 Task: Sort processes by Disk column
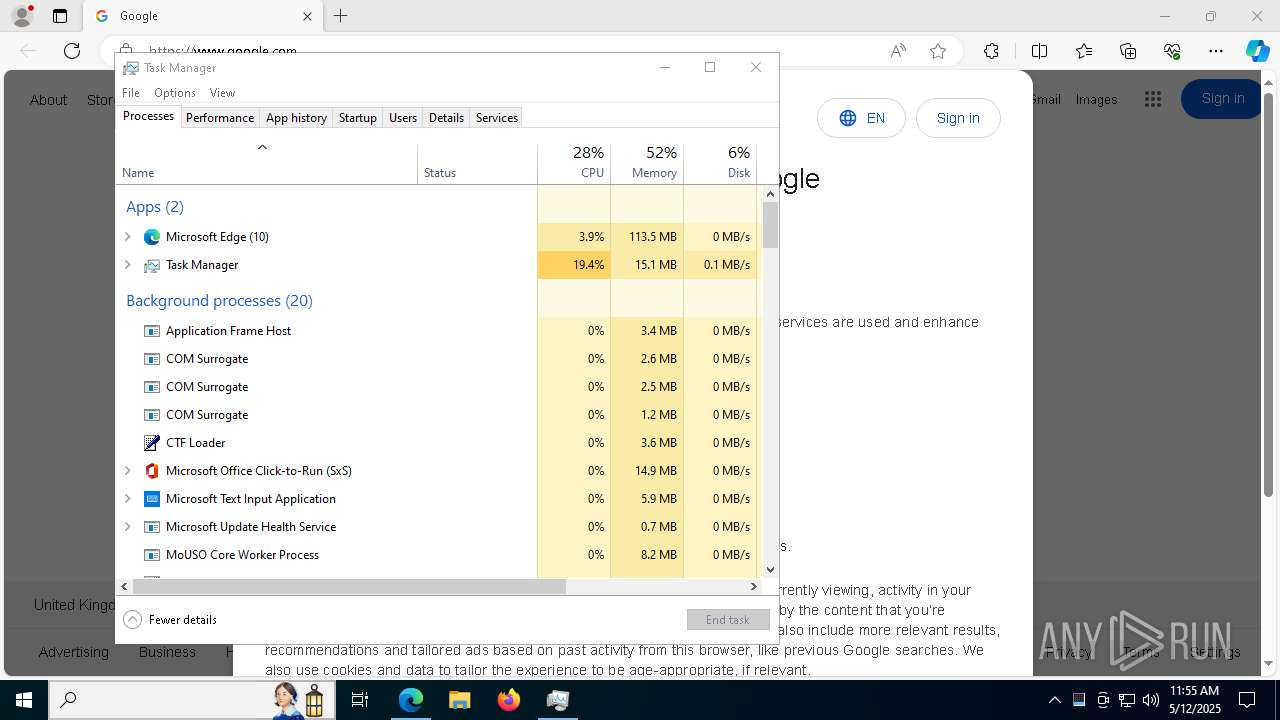720,163
